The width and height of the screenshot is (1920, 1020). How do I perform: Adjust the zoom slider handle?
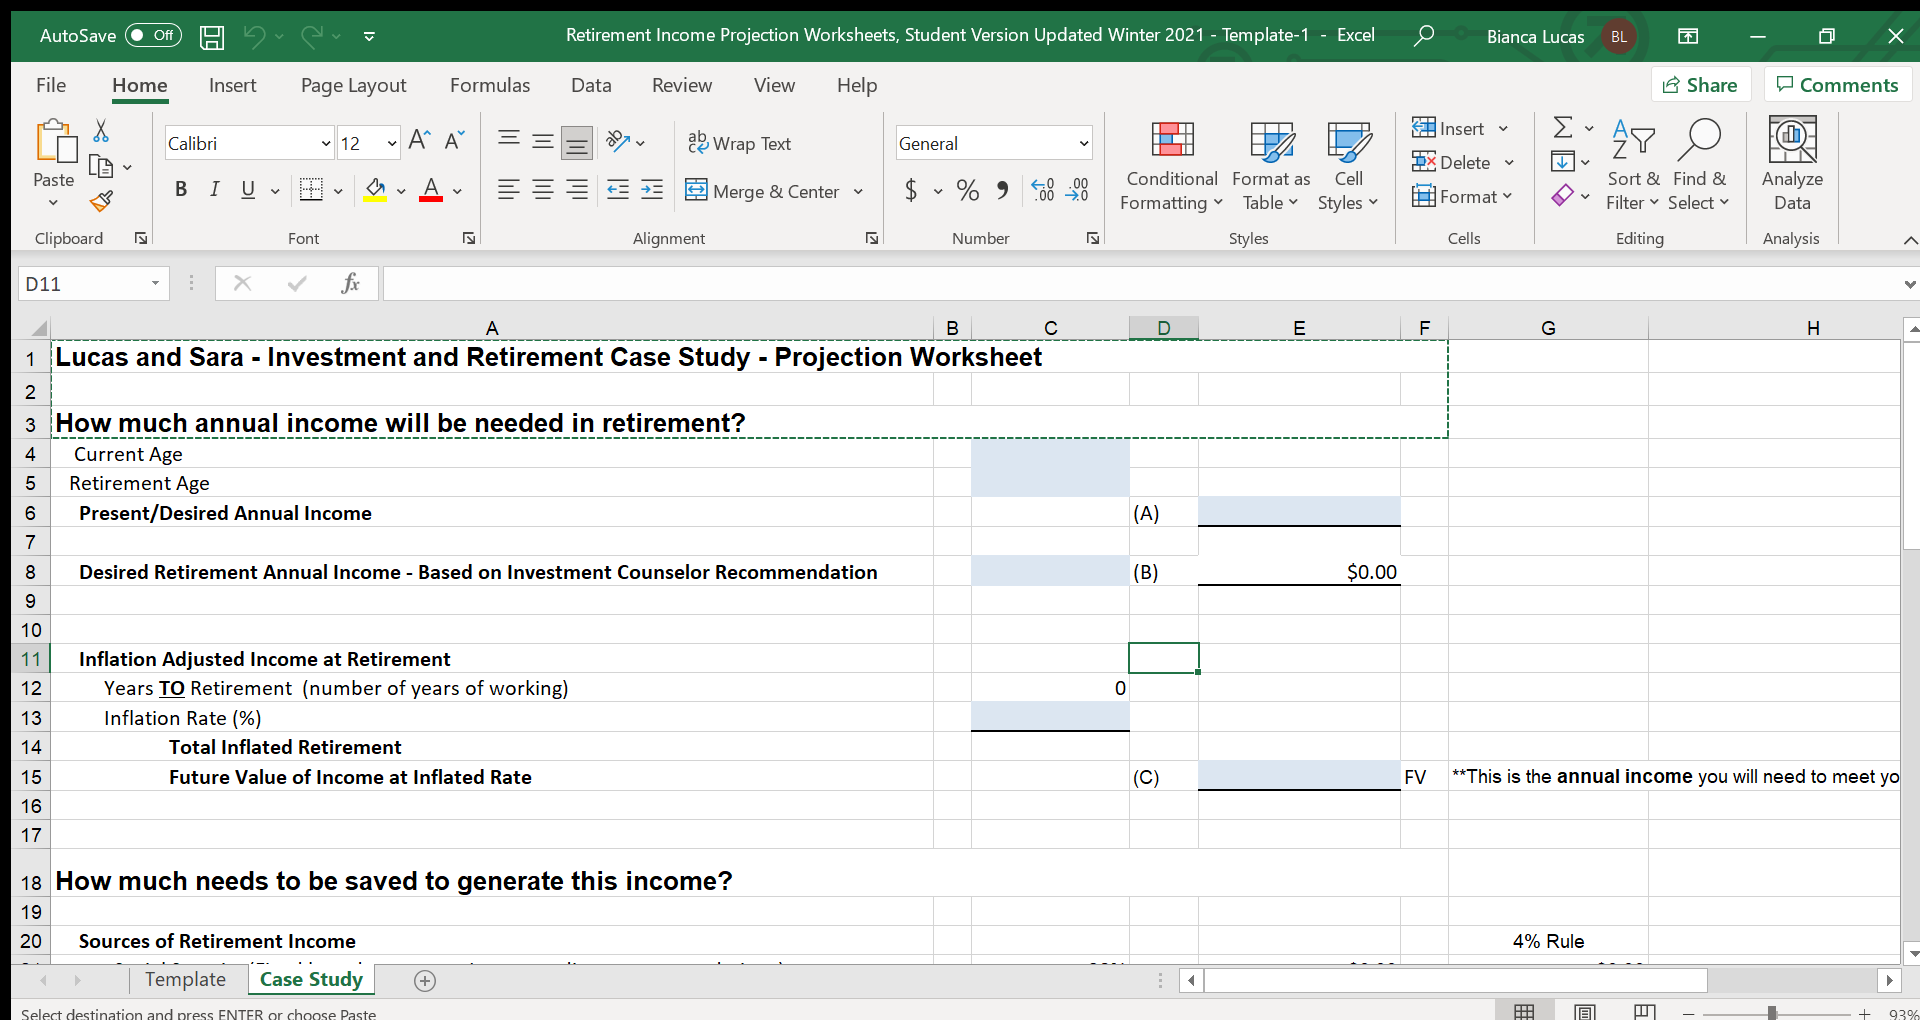click(x=1772, y=1013)
